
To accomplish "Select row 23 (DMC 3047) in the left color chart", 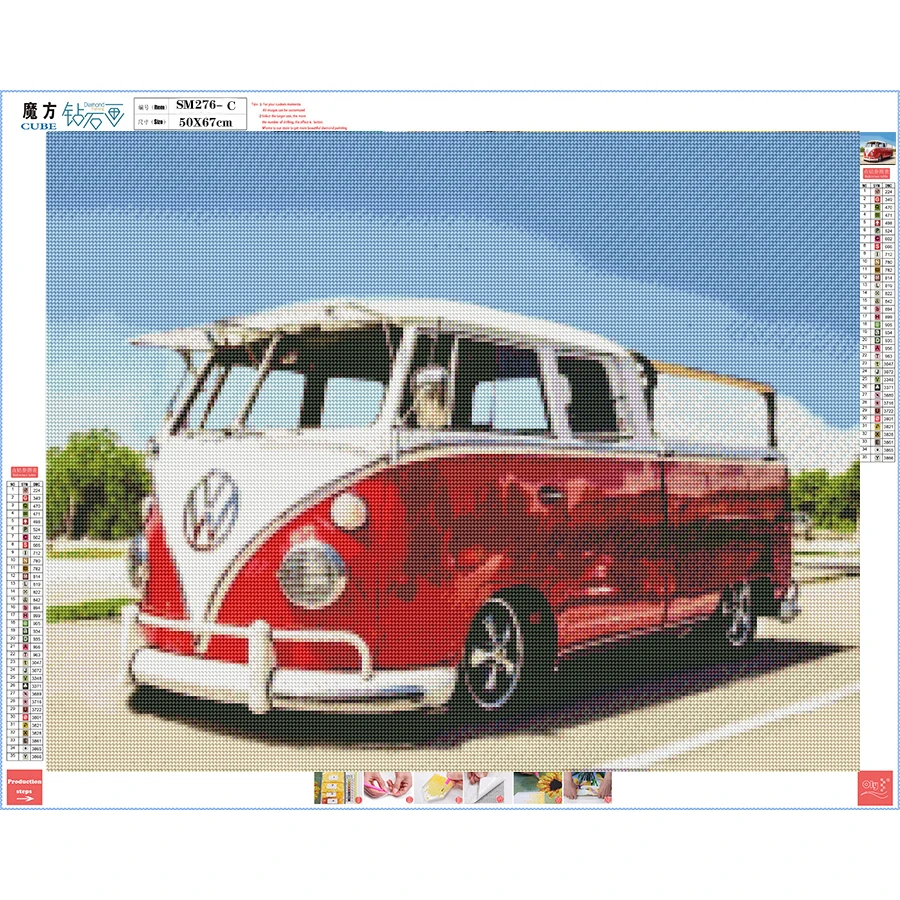I will pyautogui.click(x=24, y=662).
